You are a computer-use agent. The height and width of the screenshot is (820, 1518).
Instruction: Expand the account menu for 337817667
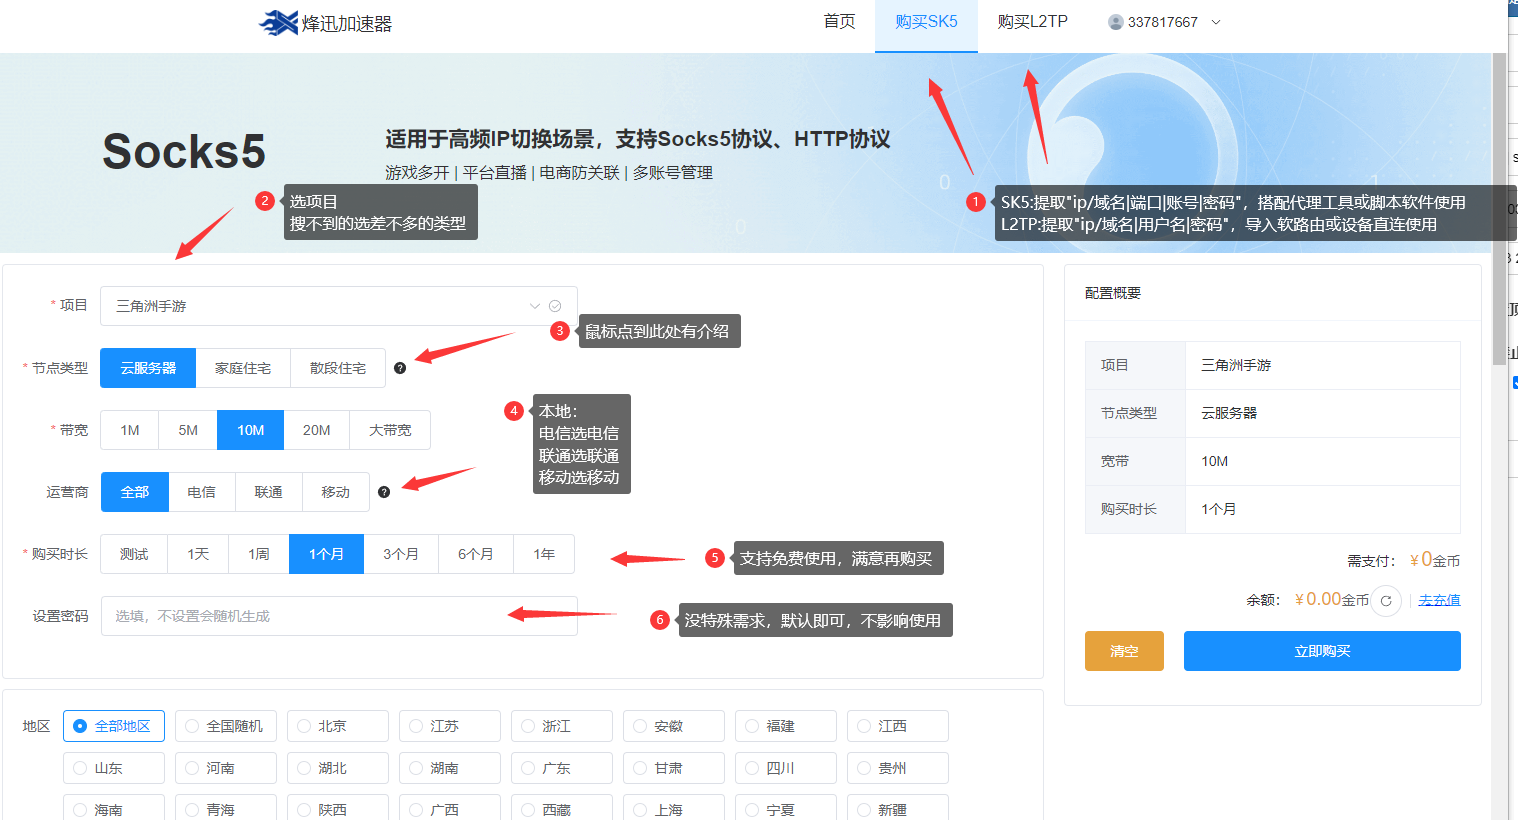tap(1214, 21)
